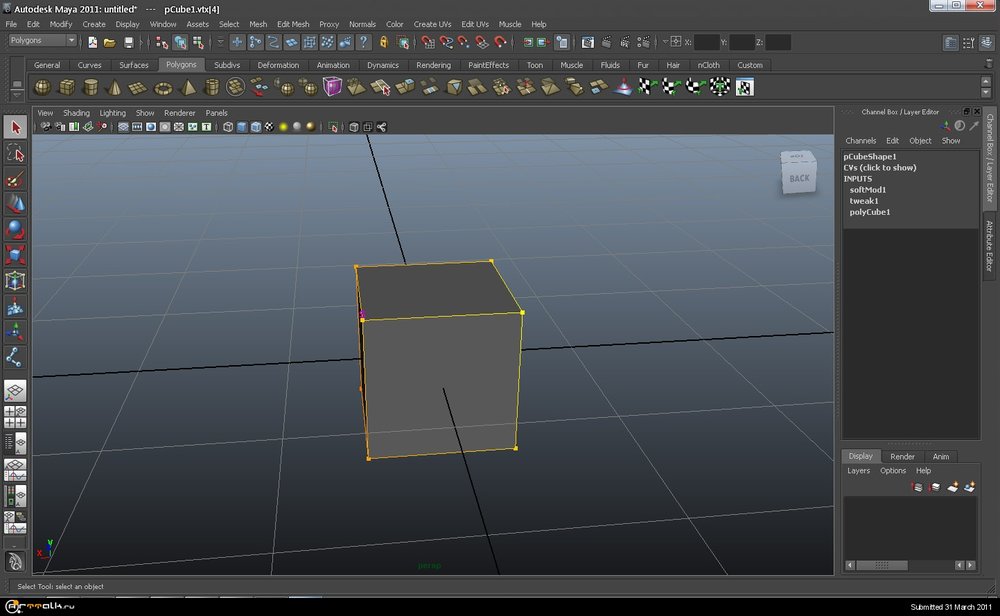The width and height of the screenshot is (1000, 616).
Task: Click the Save scene icon
Action: click(128, 42)
